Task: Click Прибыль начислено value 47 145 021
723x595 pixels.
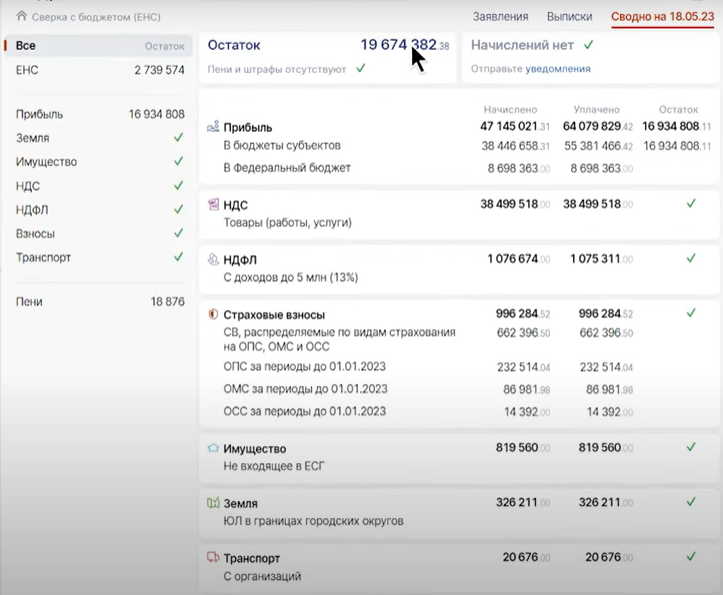Action: tap(515, 126)
